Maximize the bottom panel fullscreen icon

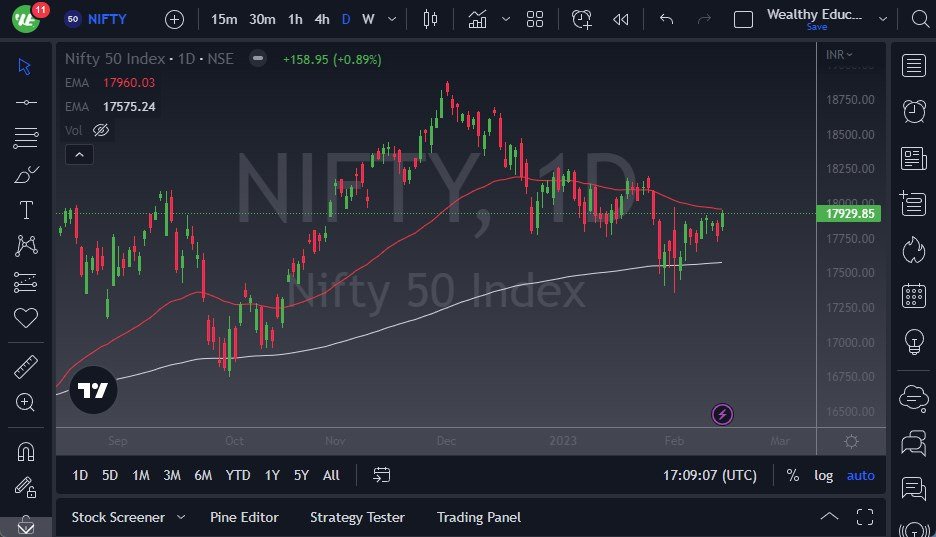click(x=864, y=517)
